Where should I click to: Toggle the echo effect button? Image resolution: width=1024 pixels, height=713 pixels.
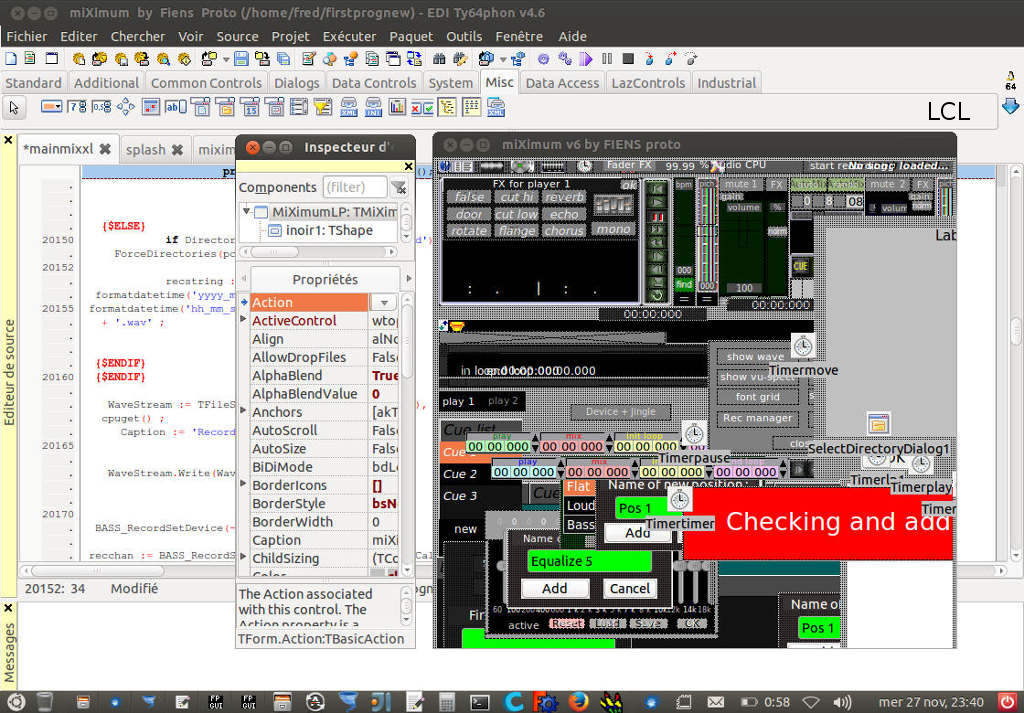click(x=564, y=214)
